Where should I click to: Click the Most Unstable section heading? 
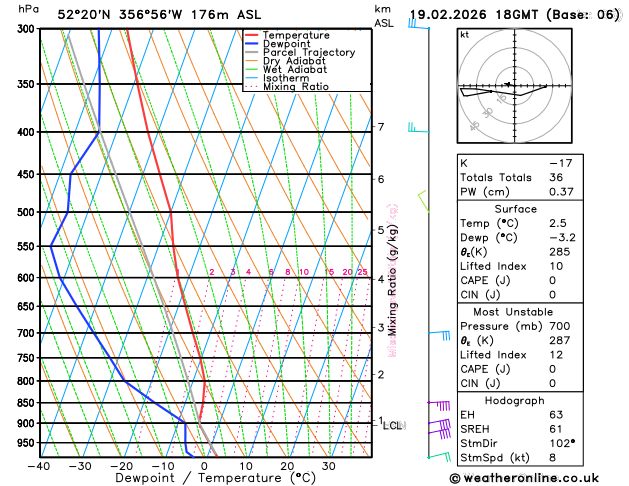tap(513, 312)
